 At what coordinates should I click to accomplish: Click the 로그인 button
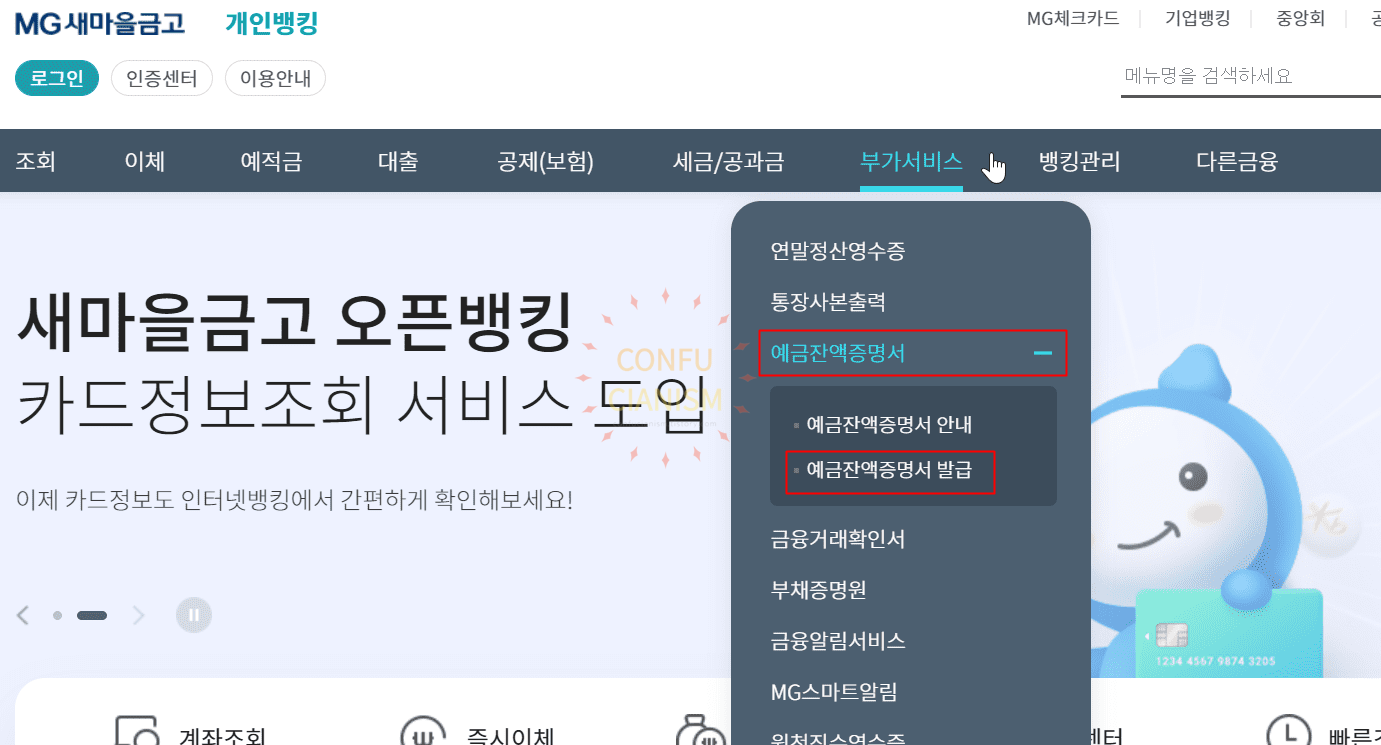pyautogui.click(x=57, y=78)
